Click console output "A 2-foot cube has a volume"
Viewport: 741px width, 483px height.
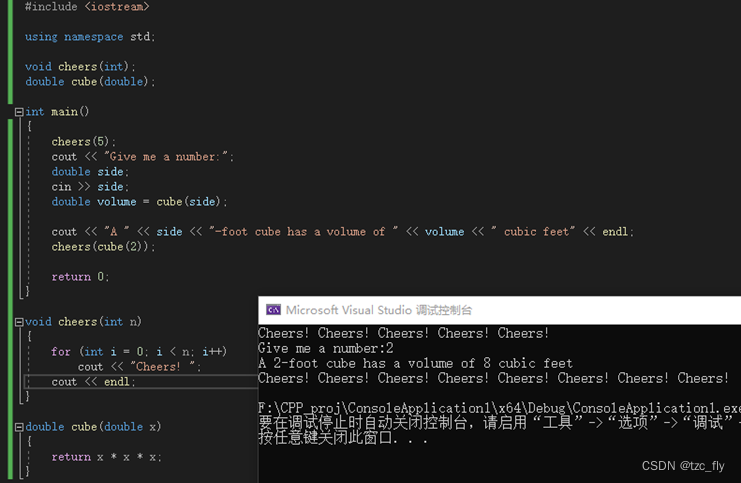pyautogui.click(x=415, y=363)
